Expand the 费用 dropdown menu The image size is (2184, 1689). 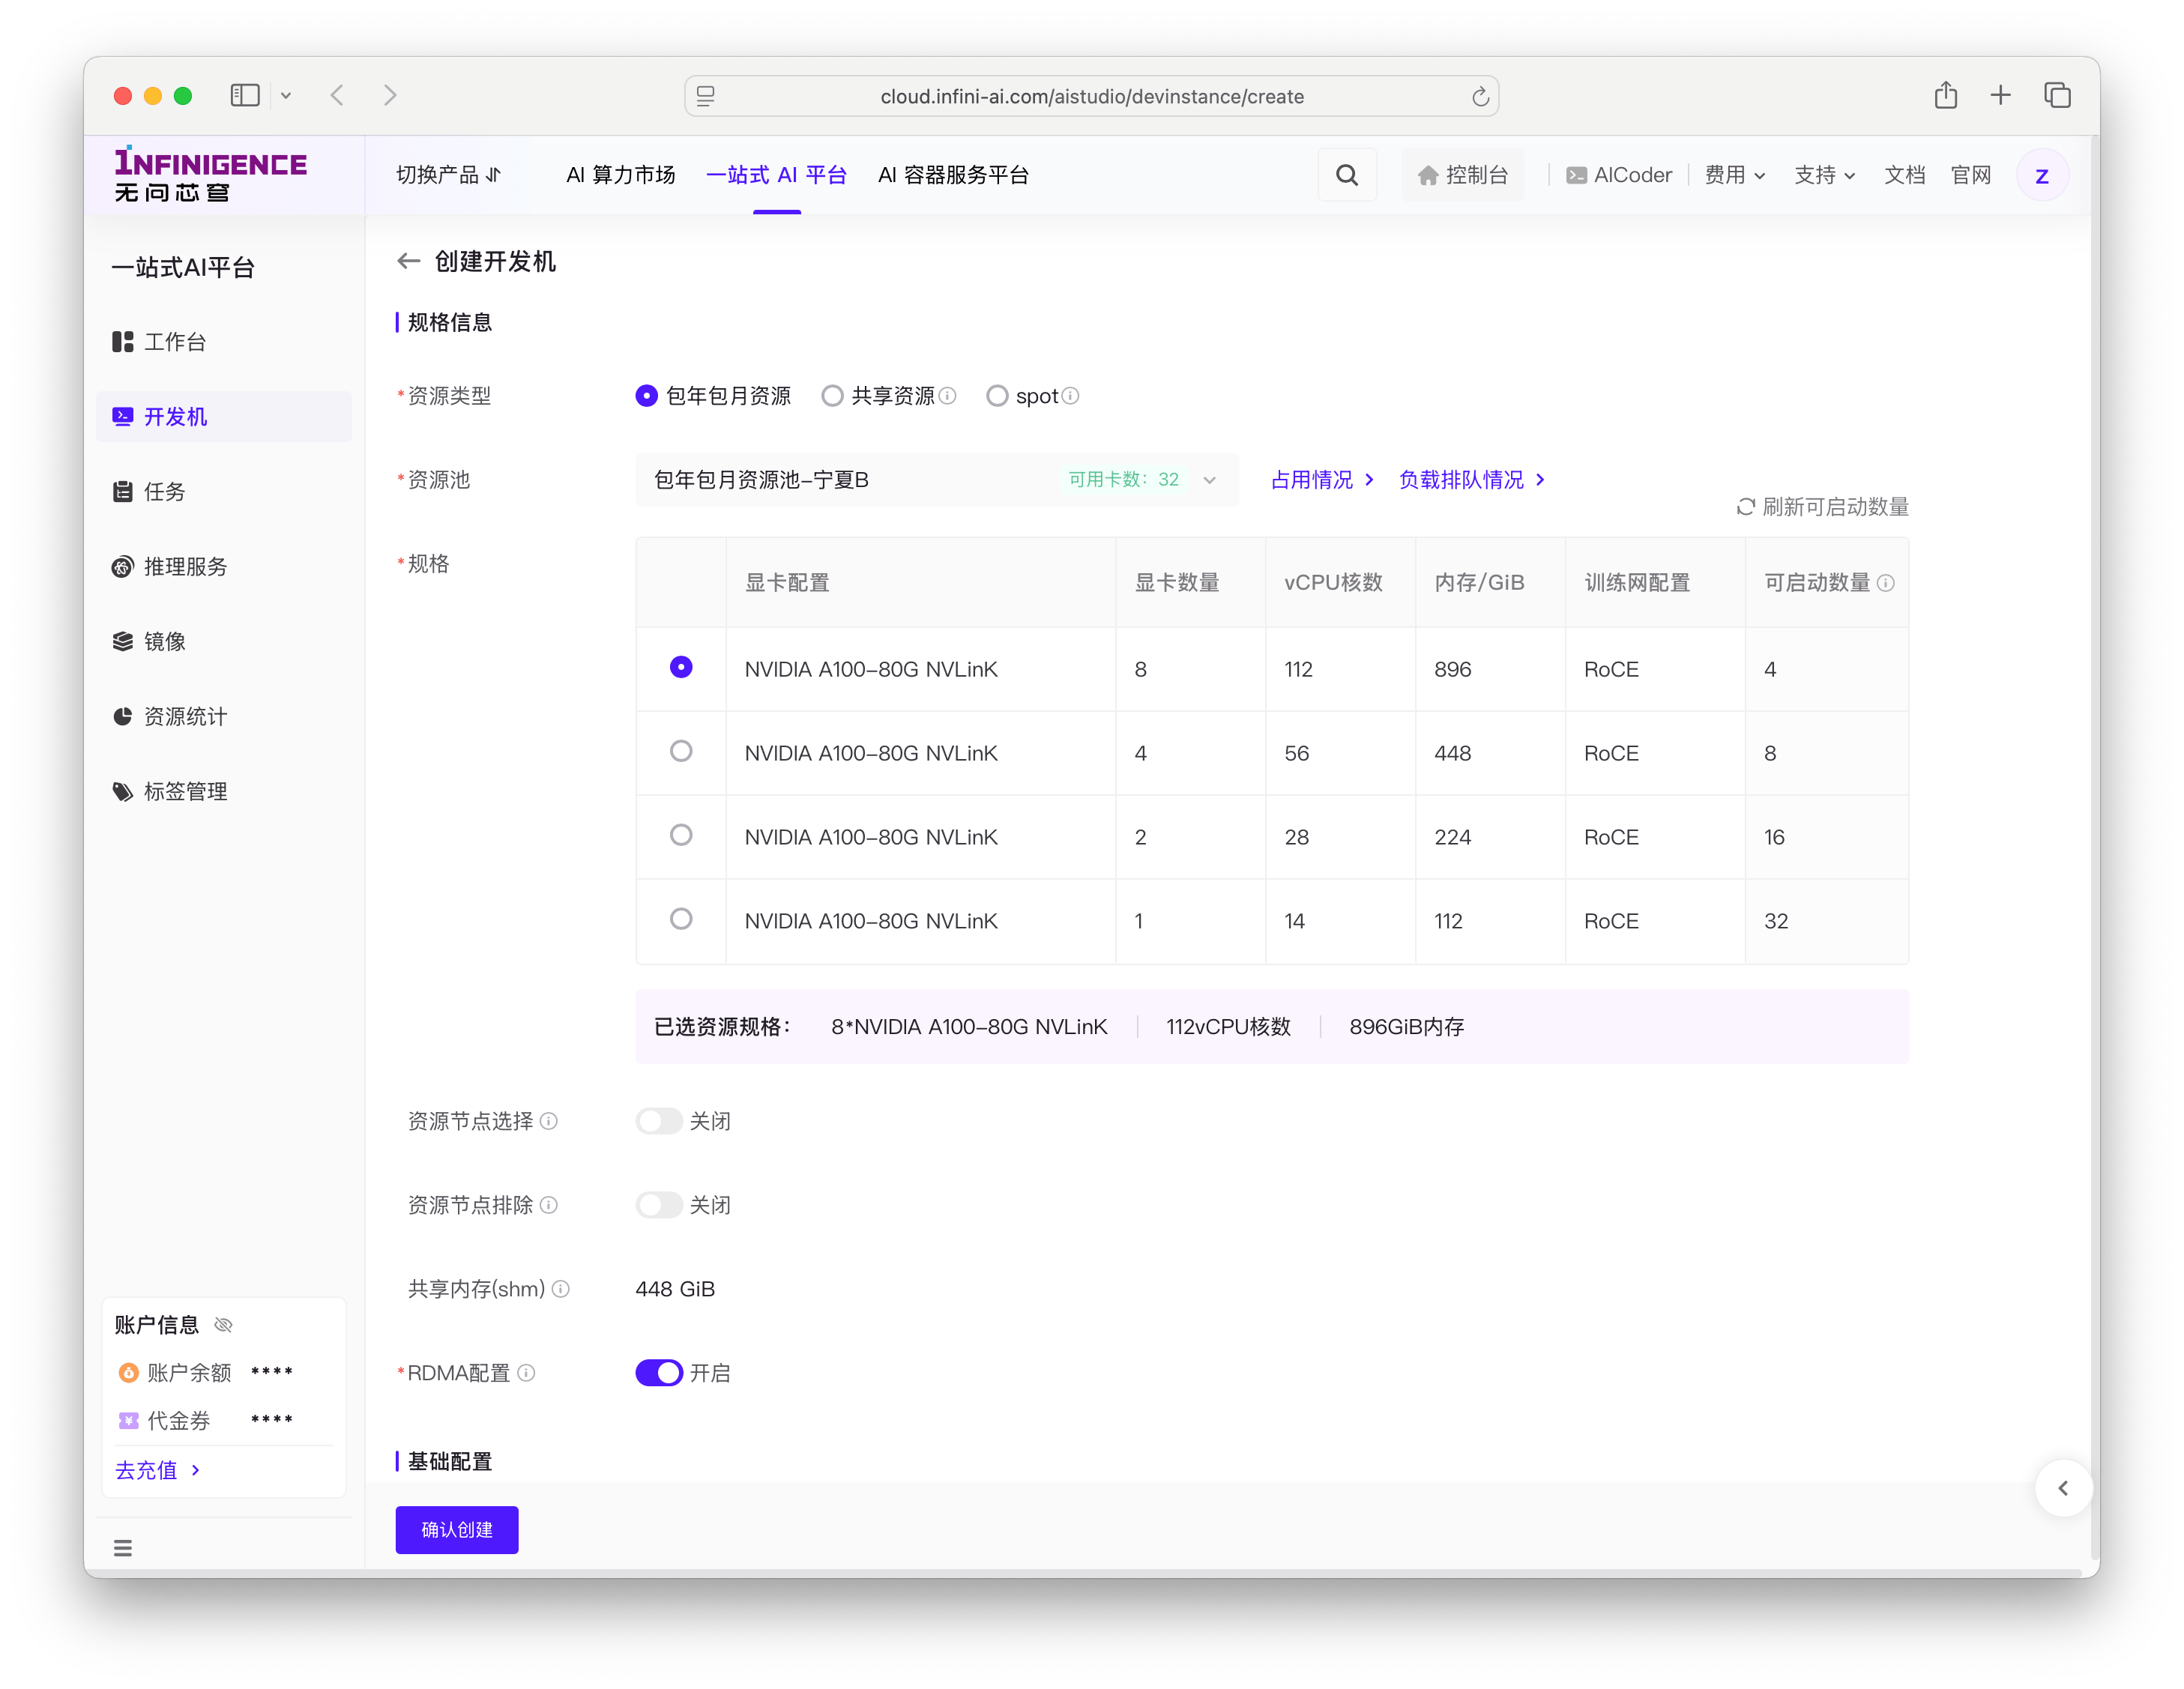[x=1734, y=175]
